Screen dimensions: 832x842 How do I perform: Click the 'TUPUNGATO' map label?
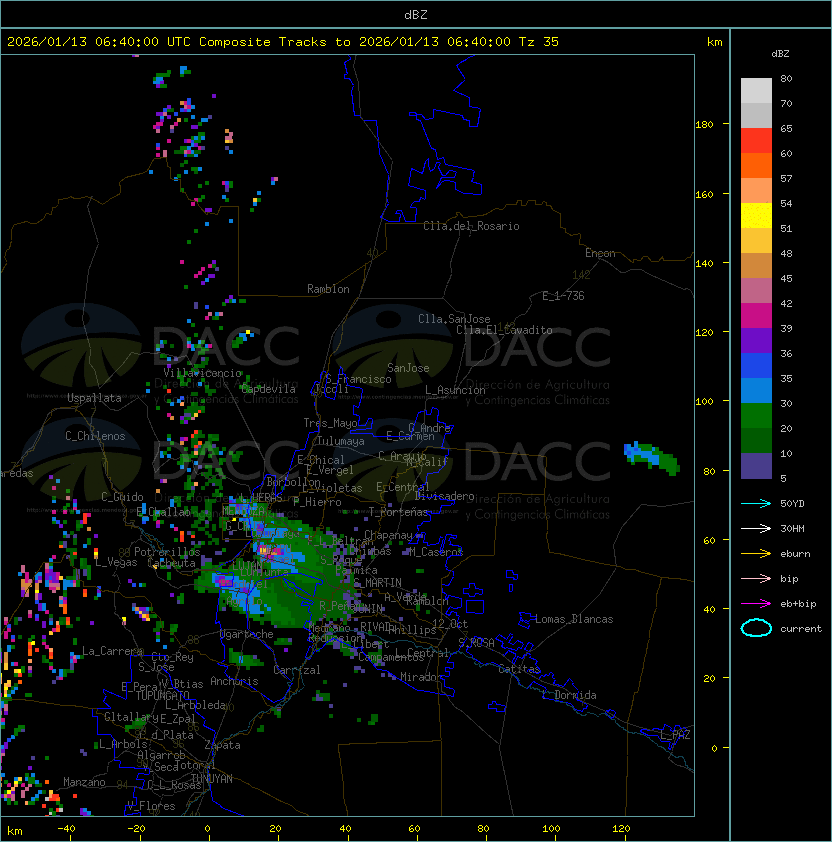pyautogui.click(x=162, y=696)
